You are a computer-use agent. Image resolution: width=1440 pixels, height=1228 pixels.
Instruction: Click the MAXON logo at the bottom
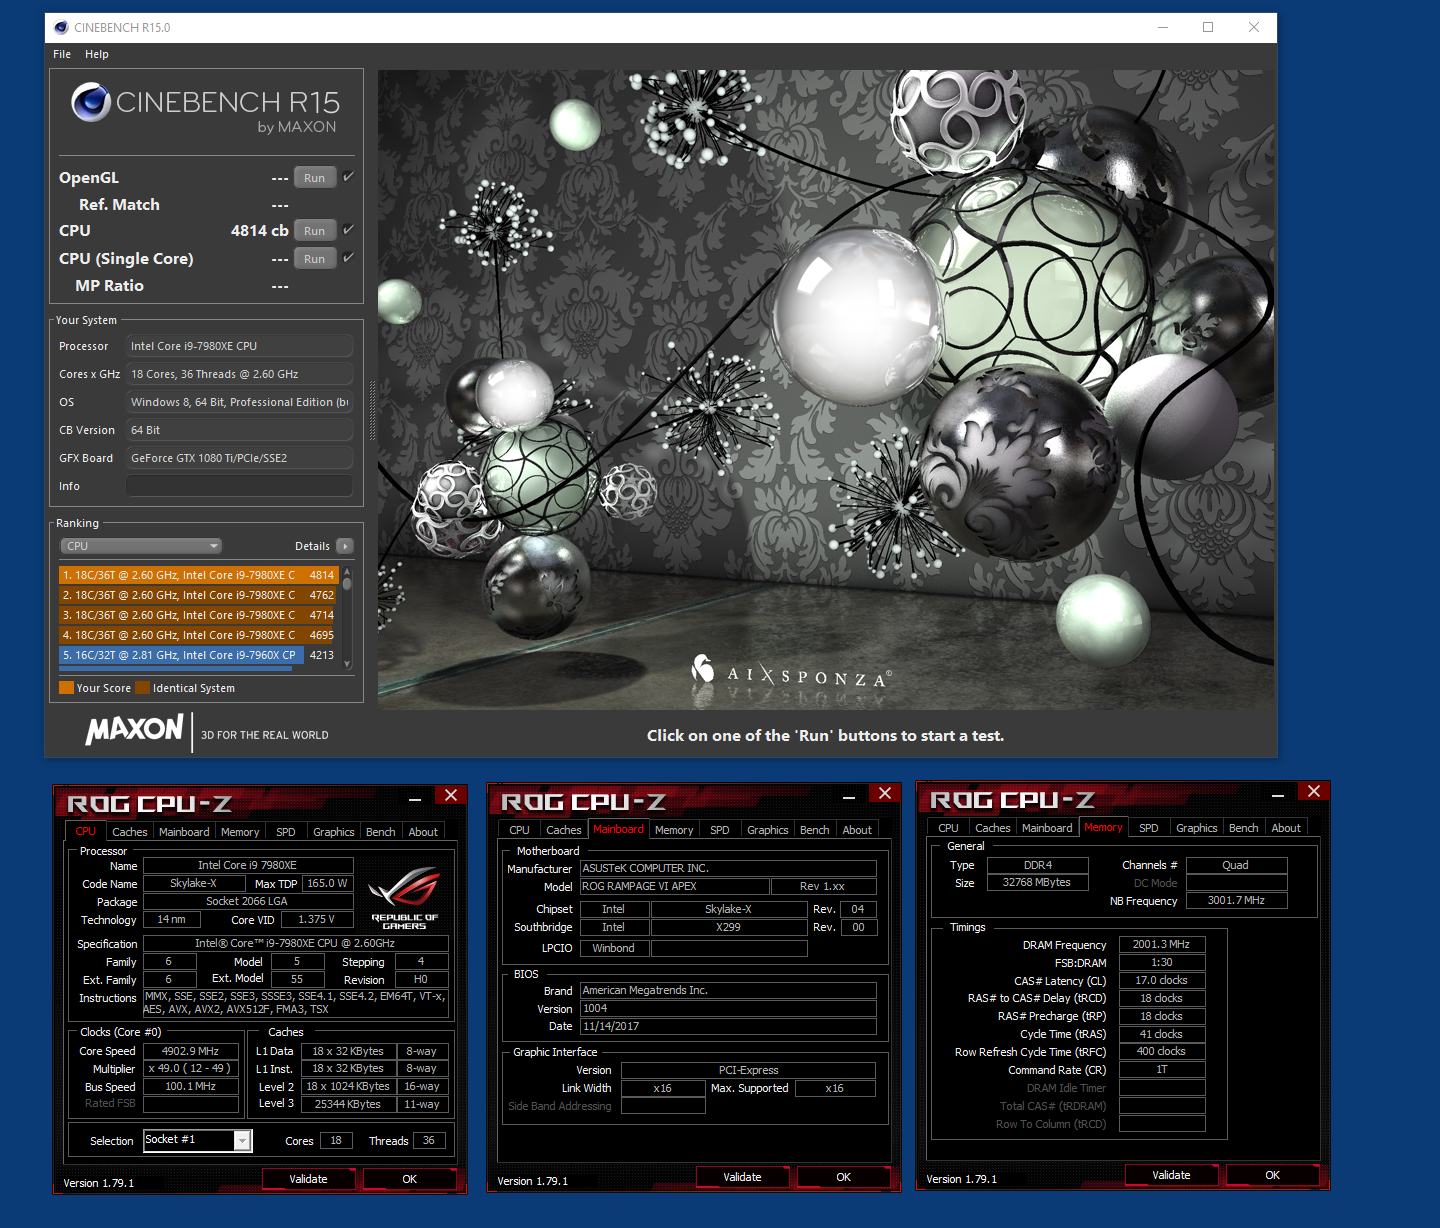click(135, 730)
